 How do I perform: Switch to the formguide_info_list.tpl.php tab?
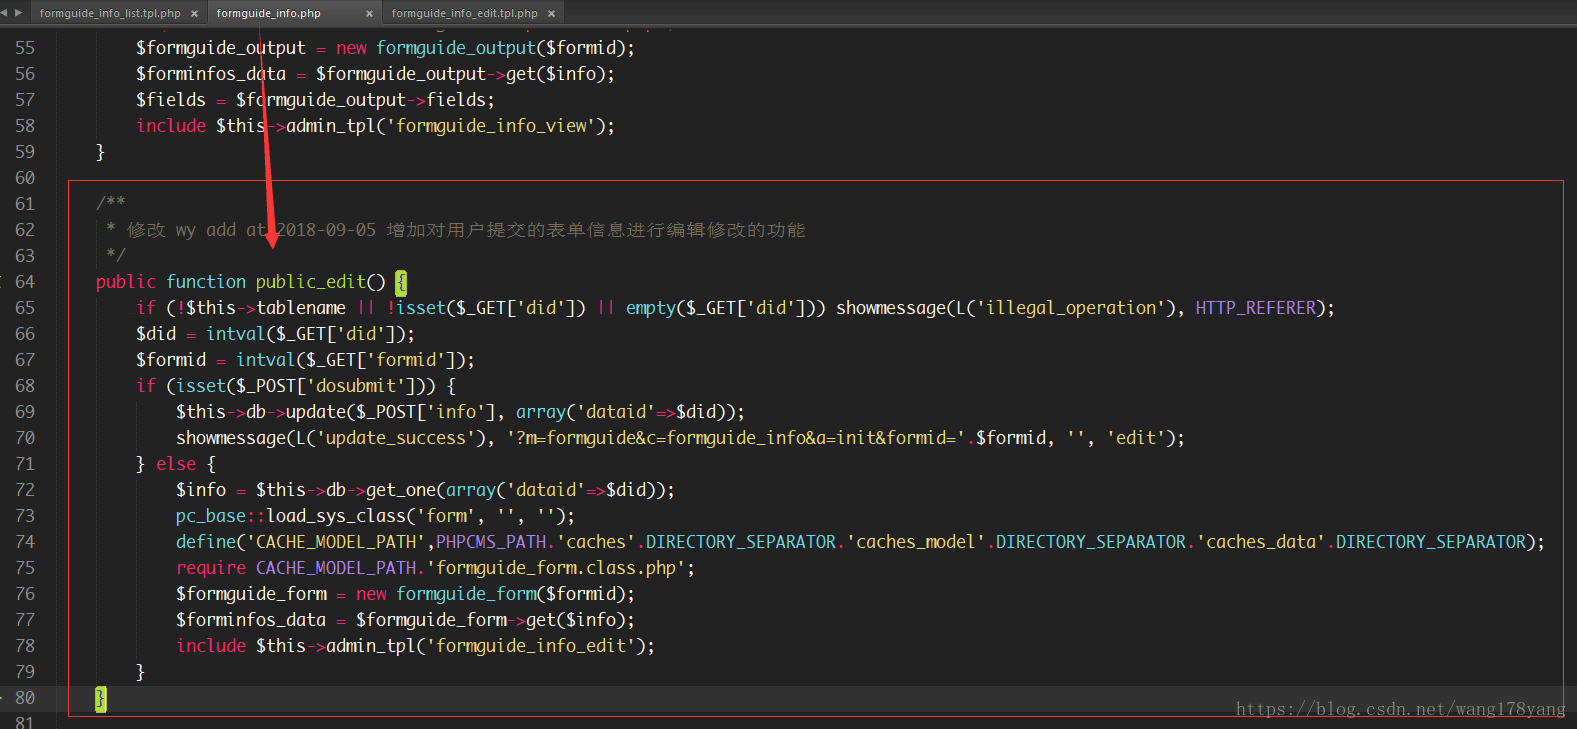pos(110,13)
